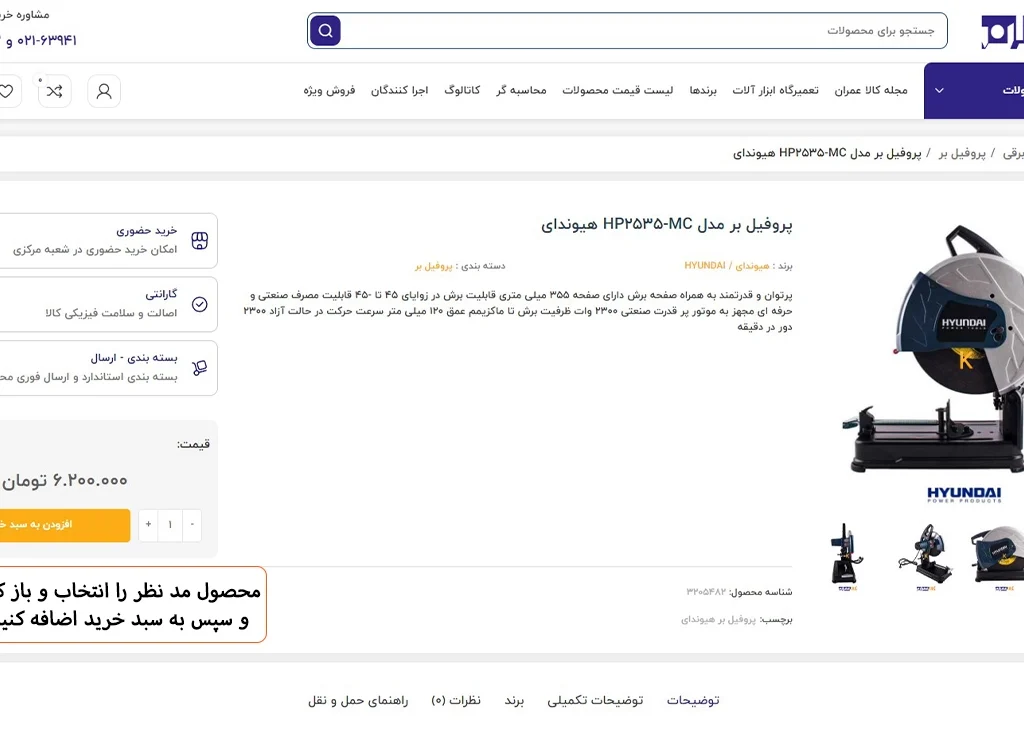
Task: Open the user account icon
Action: coord(104,91)
